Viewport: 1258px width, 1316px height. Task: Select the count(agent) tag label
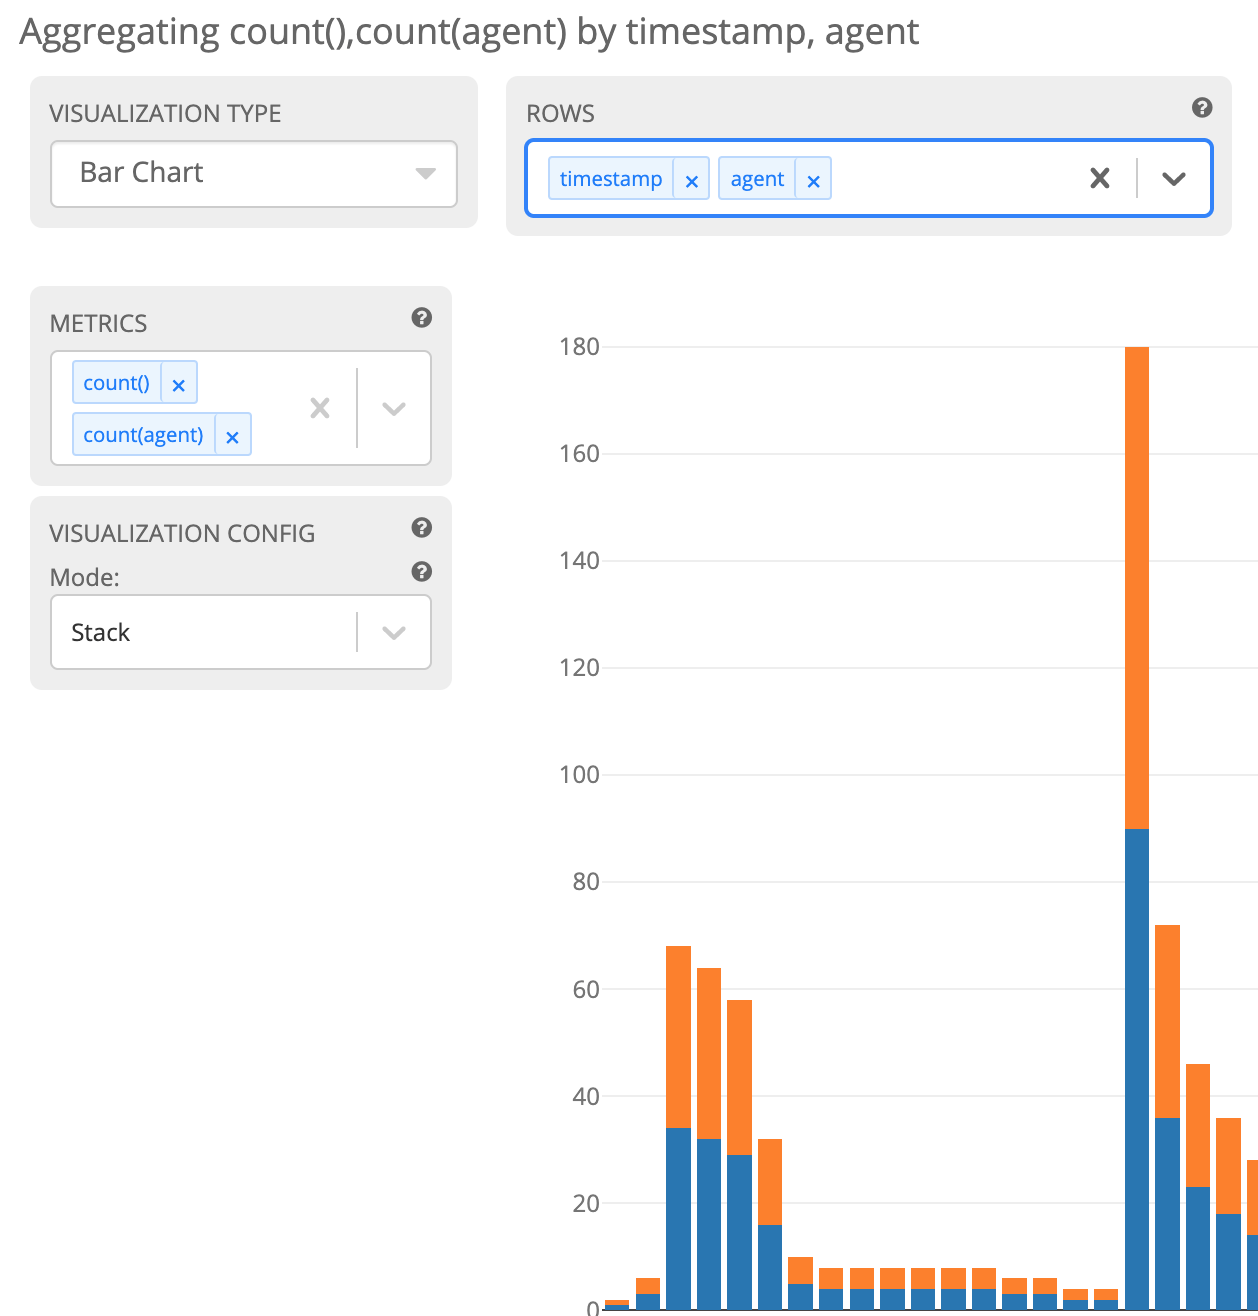point(143,435)
